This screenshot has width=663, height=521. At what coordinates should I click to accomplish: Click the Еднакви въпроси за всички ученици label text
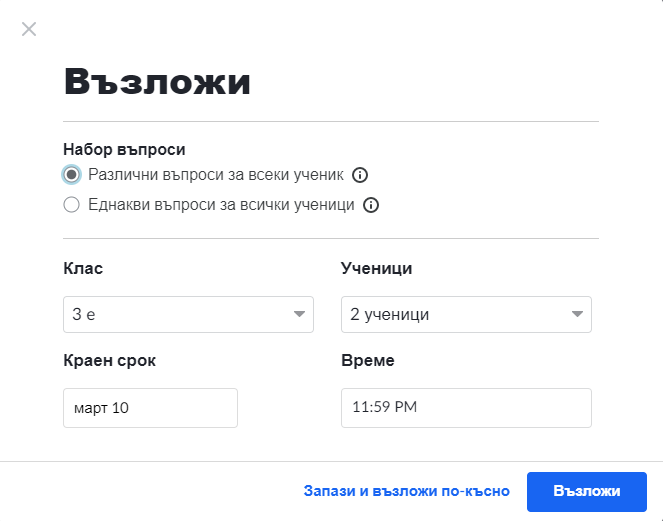[x=221, y=205]
